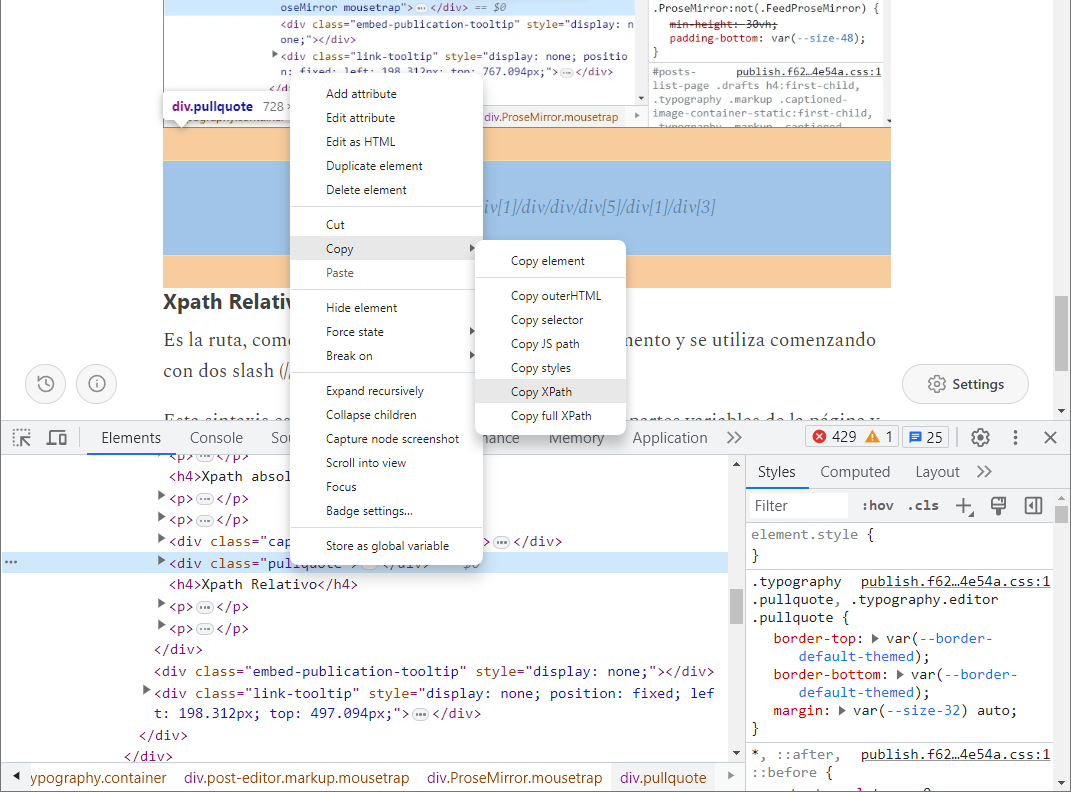Switch to the Console tab
1071x792 pixels.
tap(216, 437)
